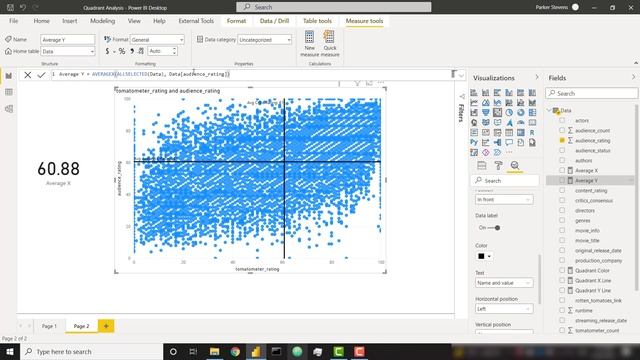Open Windows Start menu
Screen dimensions: 640x360
pos(10,351)
